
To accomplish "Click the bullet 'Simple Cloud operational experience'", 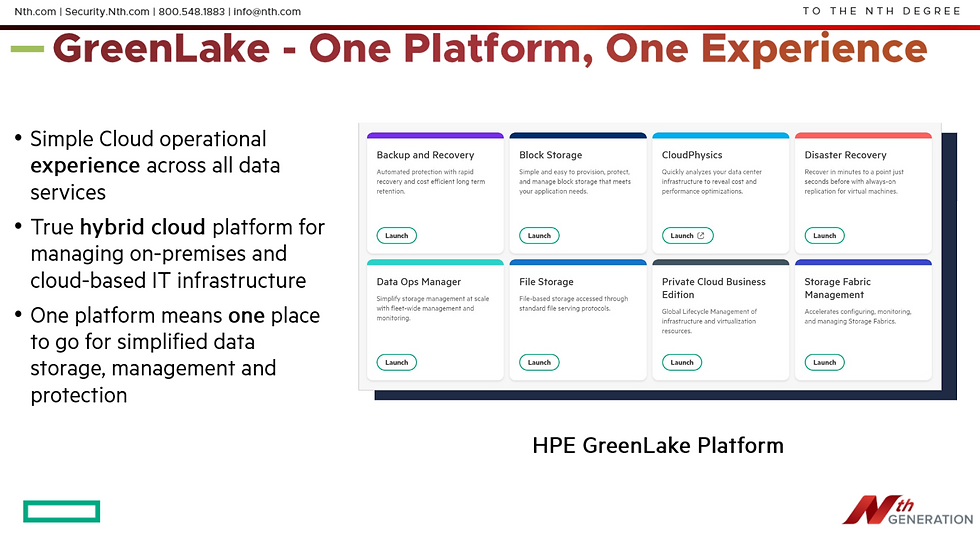I will (155, 166).
